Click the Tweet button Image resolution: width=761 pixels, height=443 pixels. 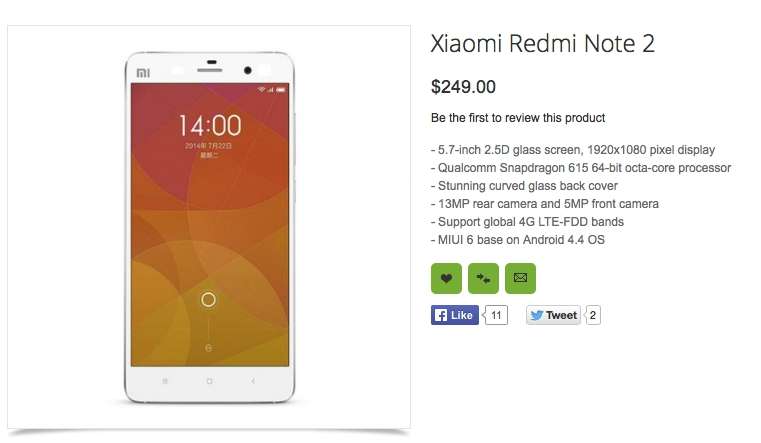[x=553, y=315]
